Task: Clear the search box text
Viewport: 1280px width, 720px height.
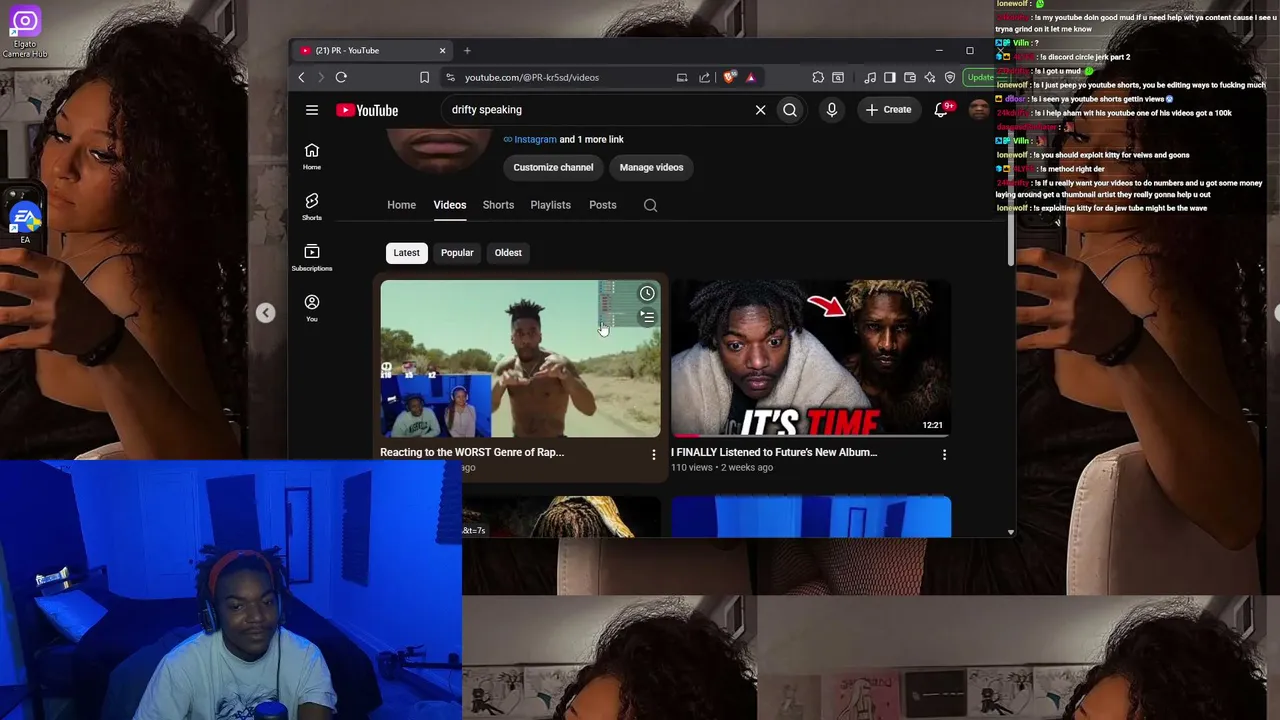Action: pyautogui.click(x=760, y=110)
